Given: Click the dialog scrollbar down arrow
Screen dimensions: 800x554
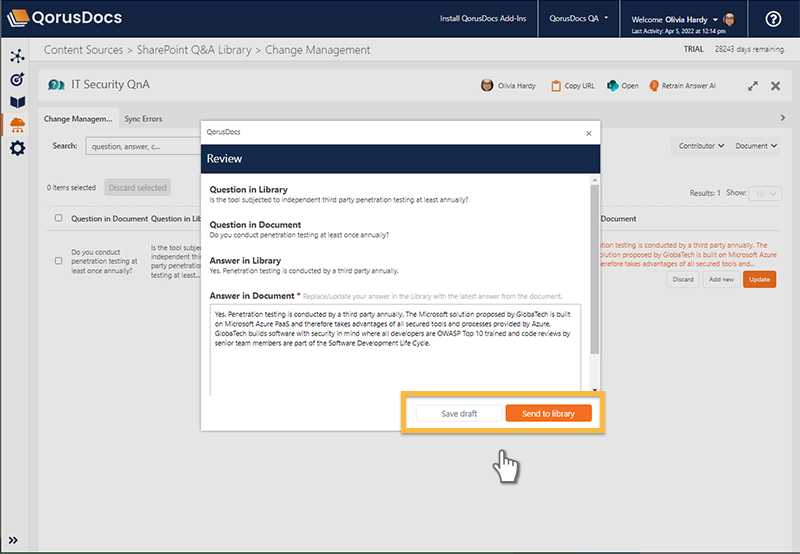Looking at the screenshot, I should 594,390.
